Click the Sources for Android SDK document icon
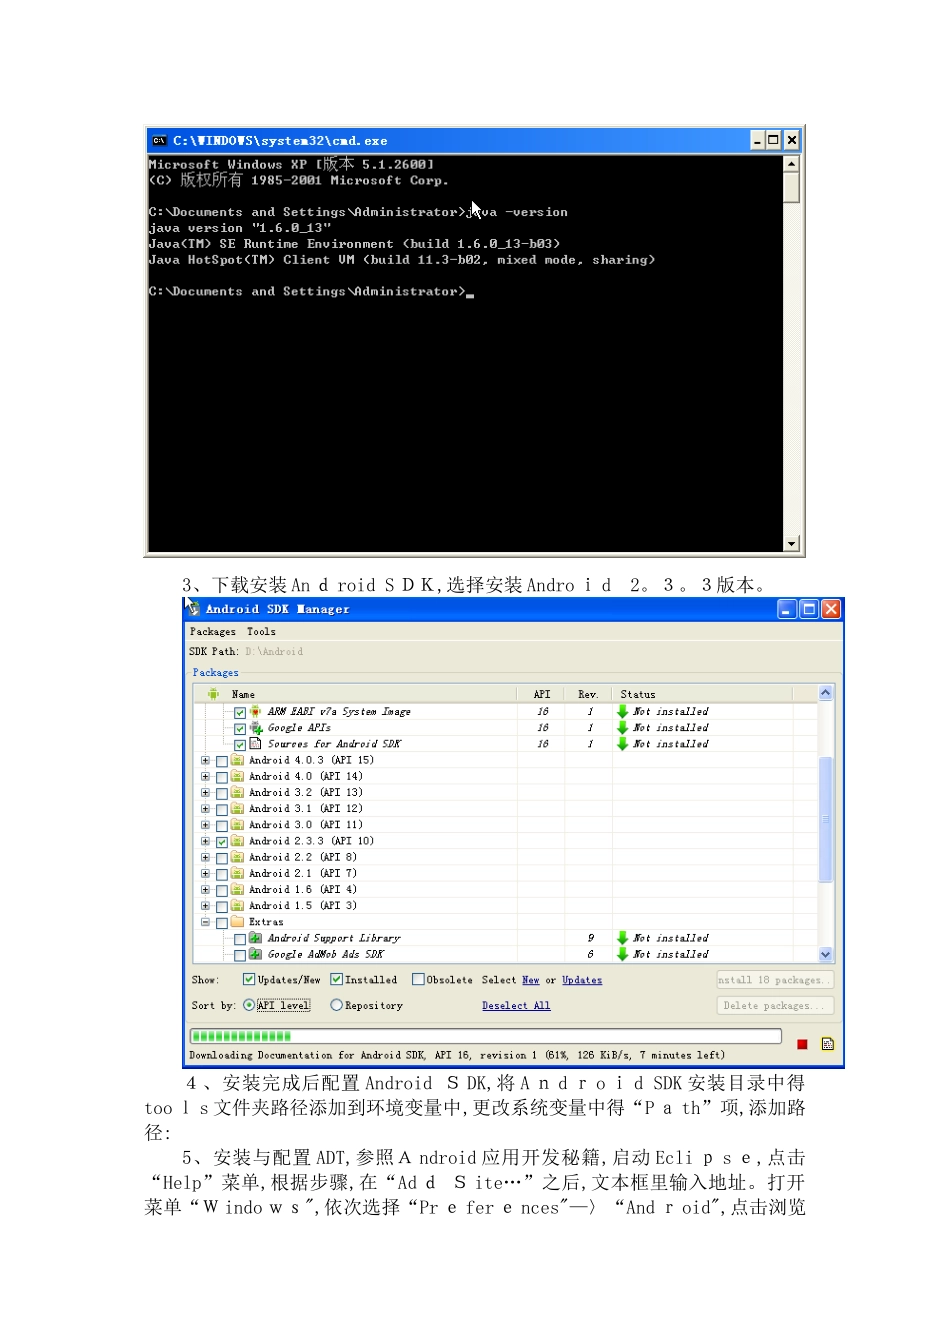This screenshot has height=1344, width=950. (256, 744)
